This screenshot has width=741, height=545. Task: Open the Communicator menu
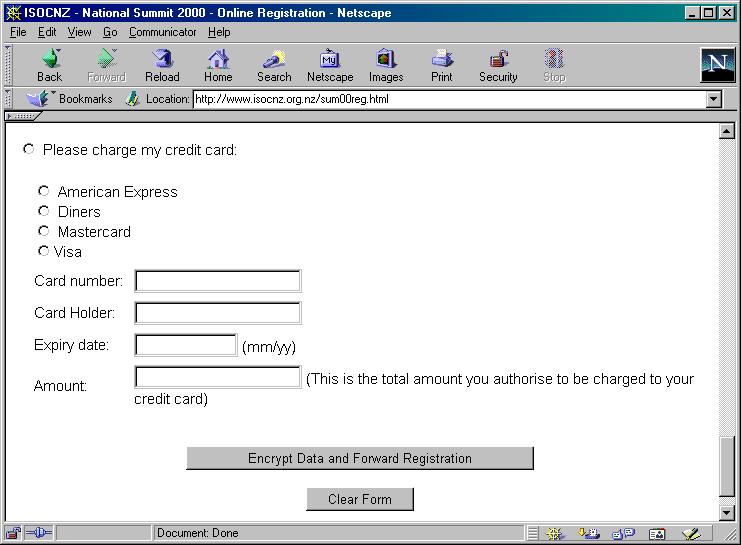pos(162,32)
